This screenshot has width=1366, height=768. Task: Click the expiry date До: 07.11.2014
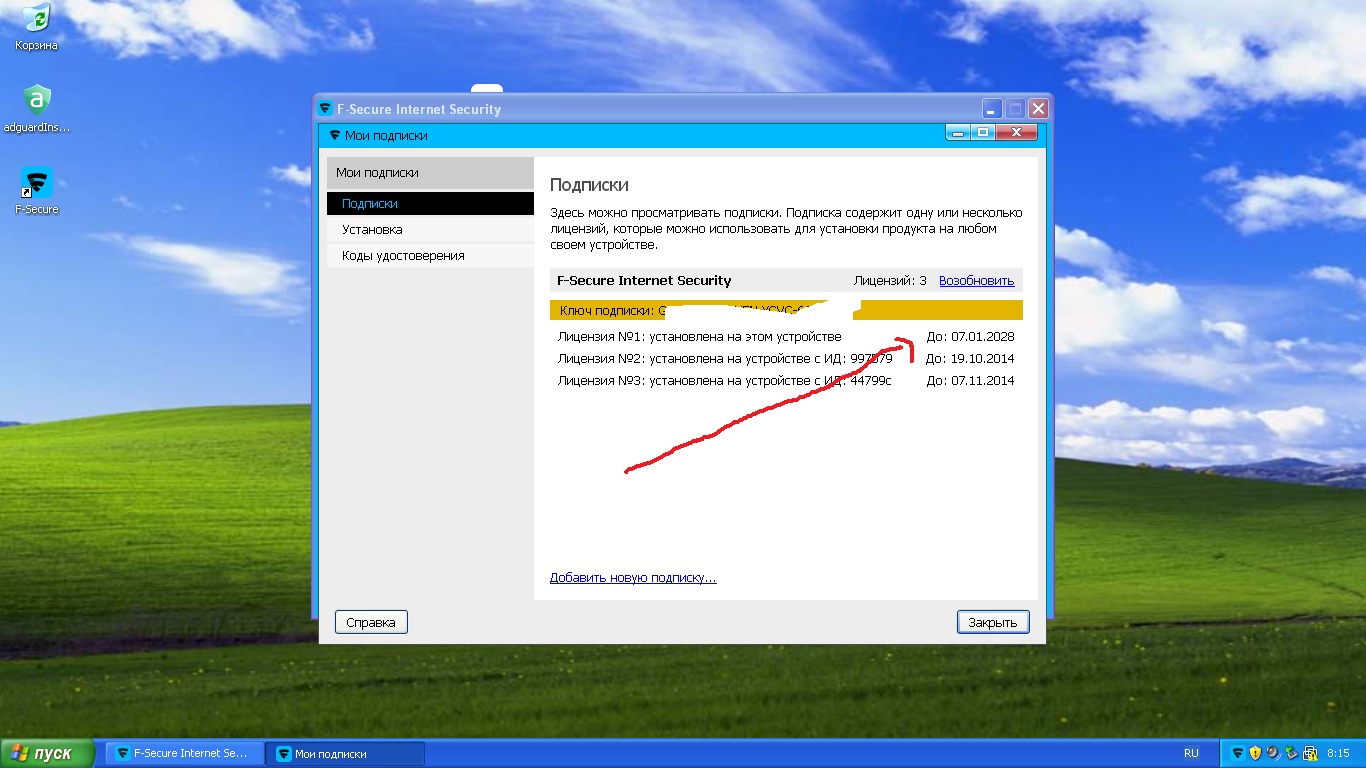point(970,381)
